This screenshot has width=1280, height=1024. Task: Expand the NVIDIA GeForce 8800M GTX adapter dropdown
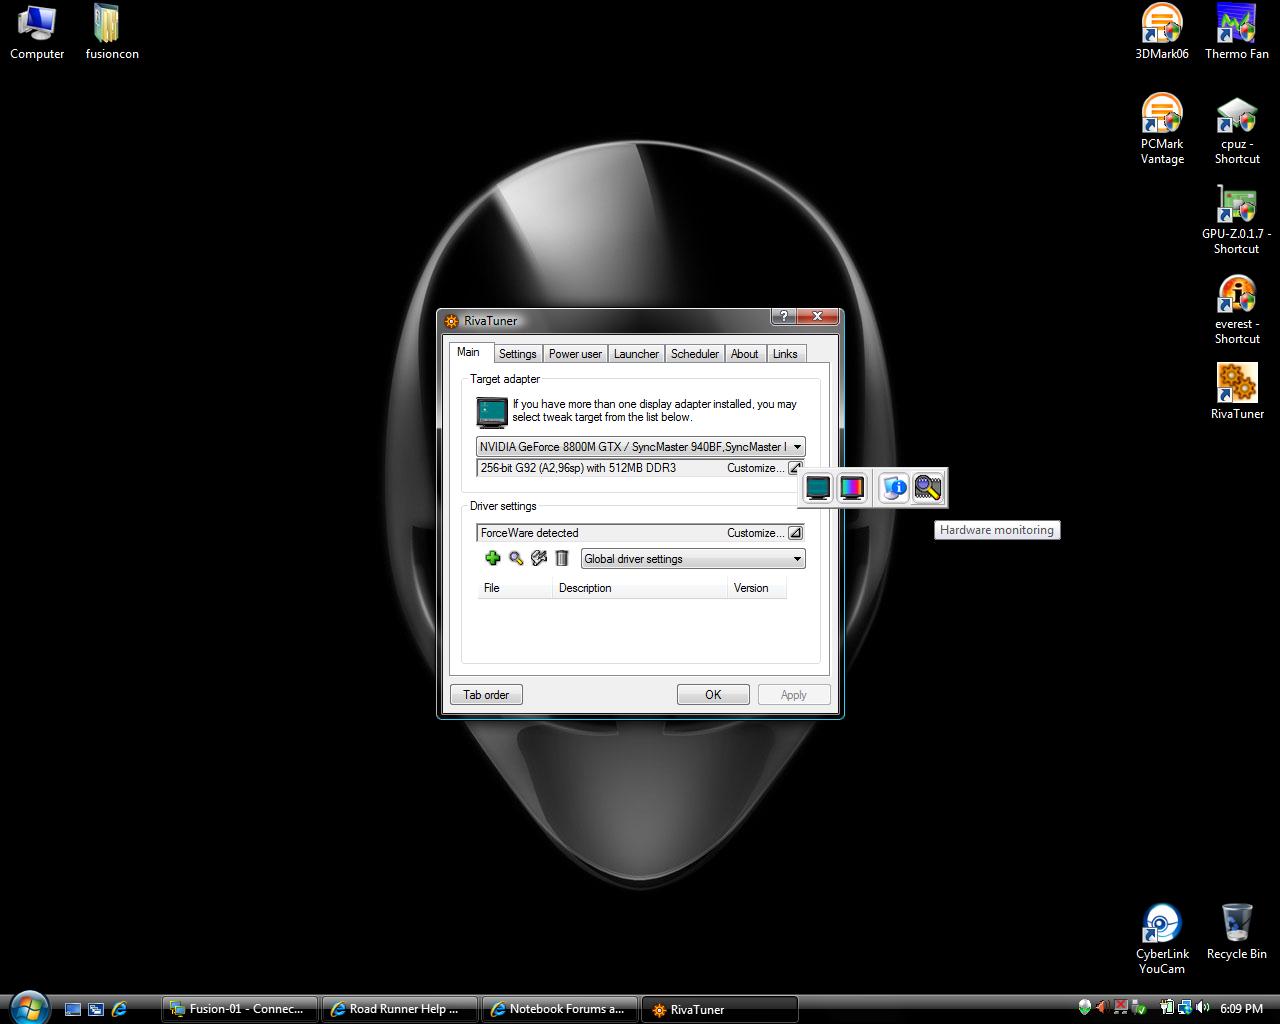point(797,447)
